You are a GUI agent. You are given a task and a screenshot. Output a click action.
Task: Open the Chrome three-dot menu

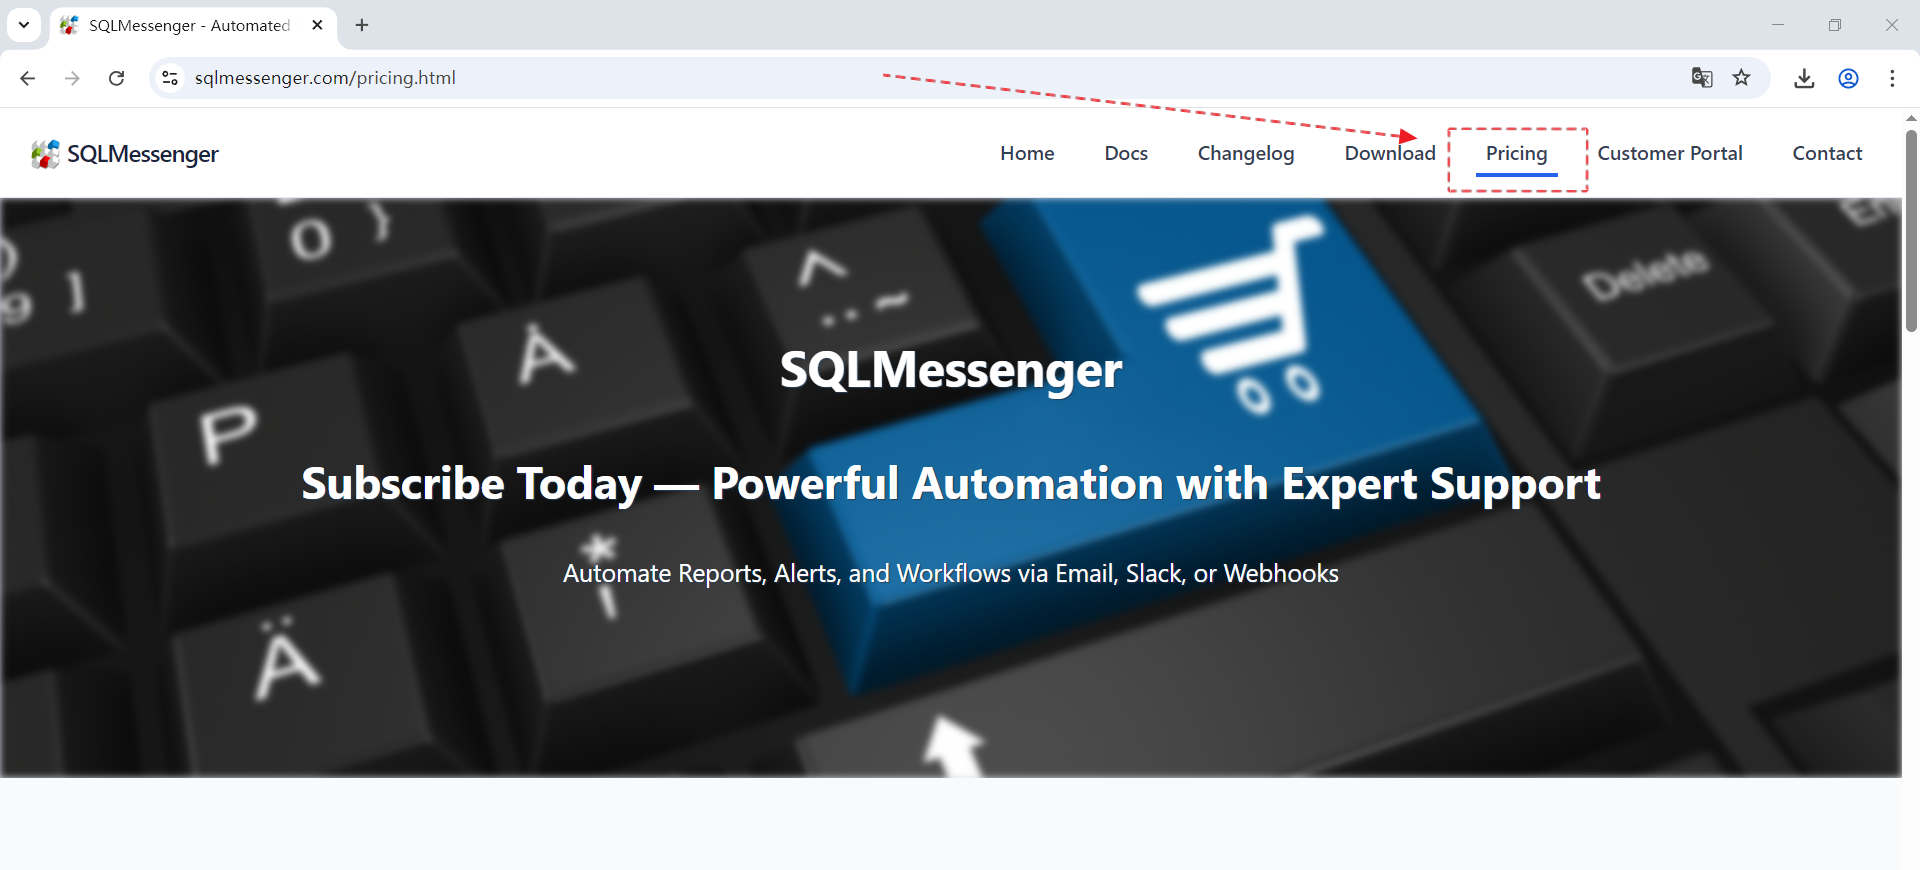click(1892, 78)
